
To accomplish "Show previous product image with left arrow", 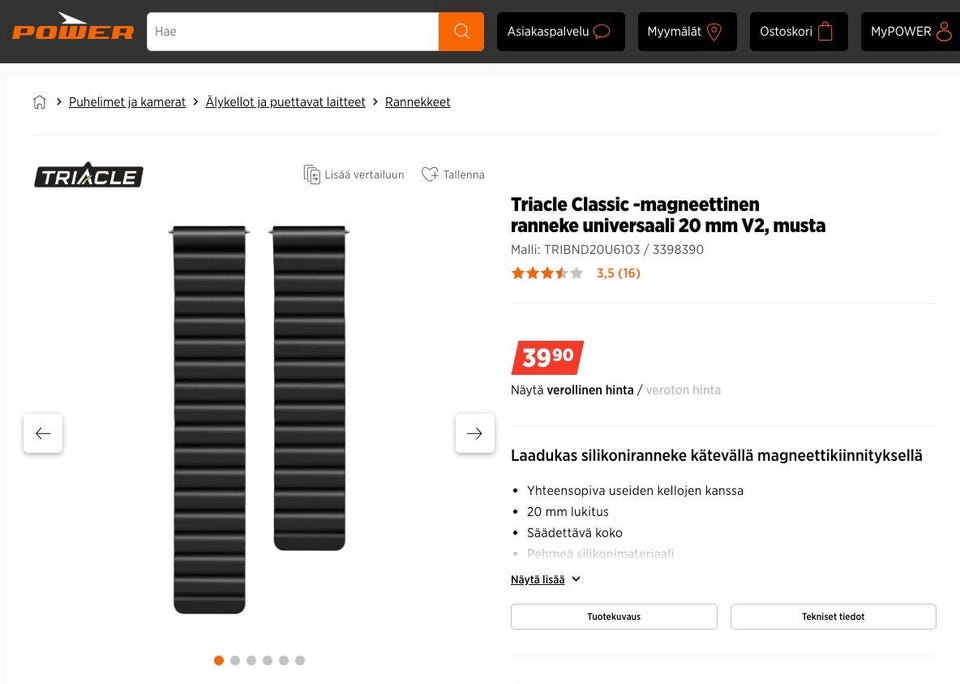I will (x=43, y=433).
